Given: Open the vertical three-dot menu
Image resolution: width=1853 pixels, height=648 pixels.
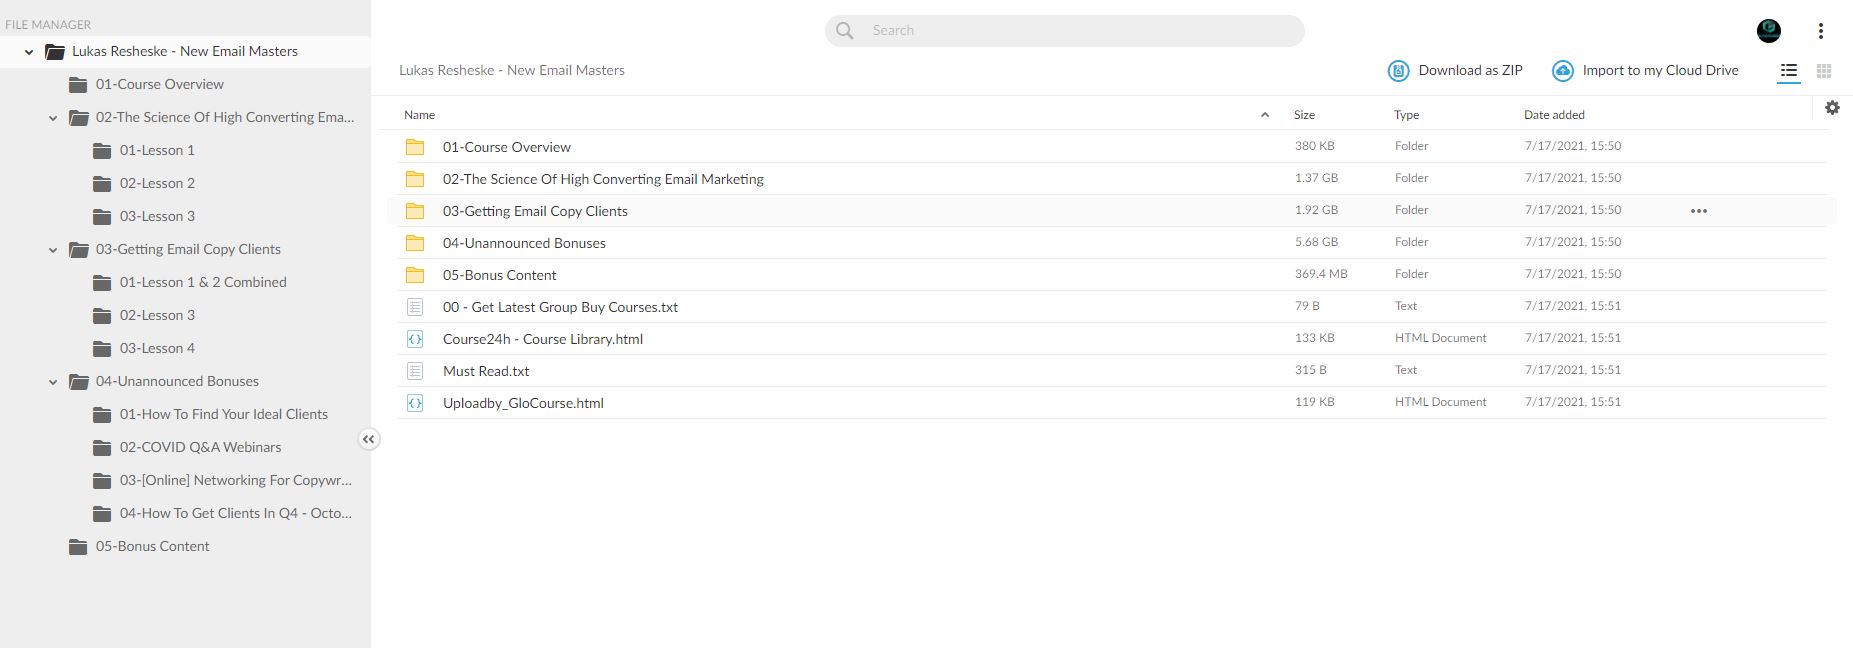Looking at the screenshot, I should click(1821, 31).
